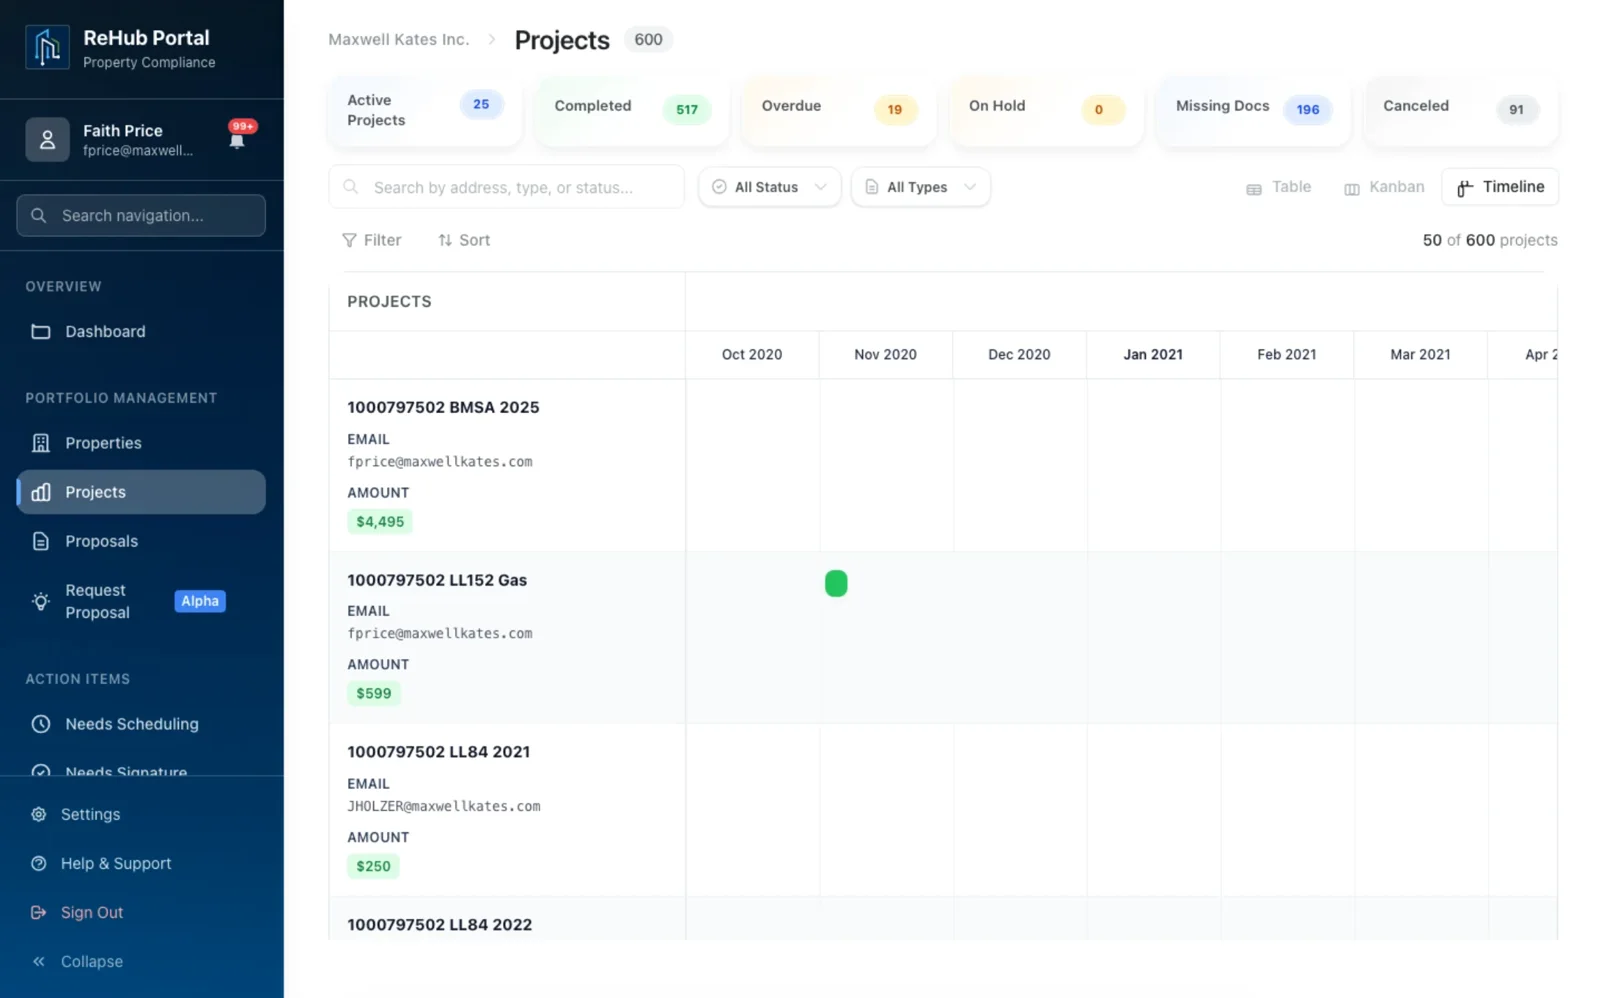
Task: Click the Jan 2021 timeline column header
Action: click(x=1153, y=355)
